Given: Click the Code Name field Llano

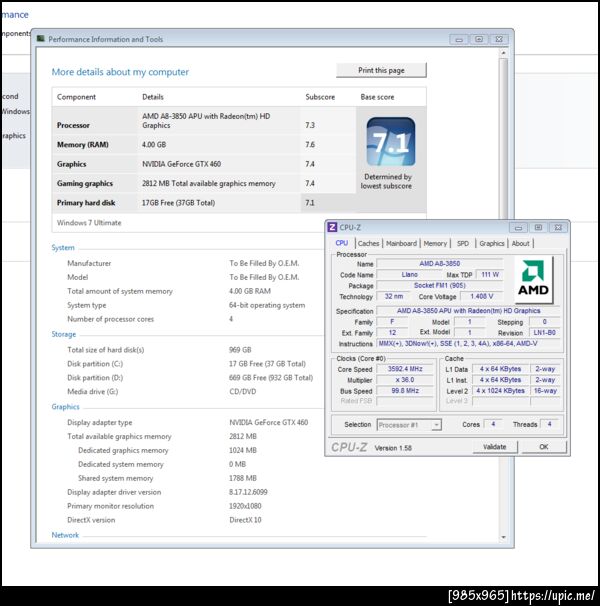Looking at the screenshot, I should [x=409, y=274].
